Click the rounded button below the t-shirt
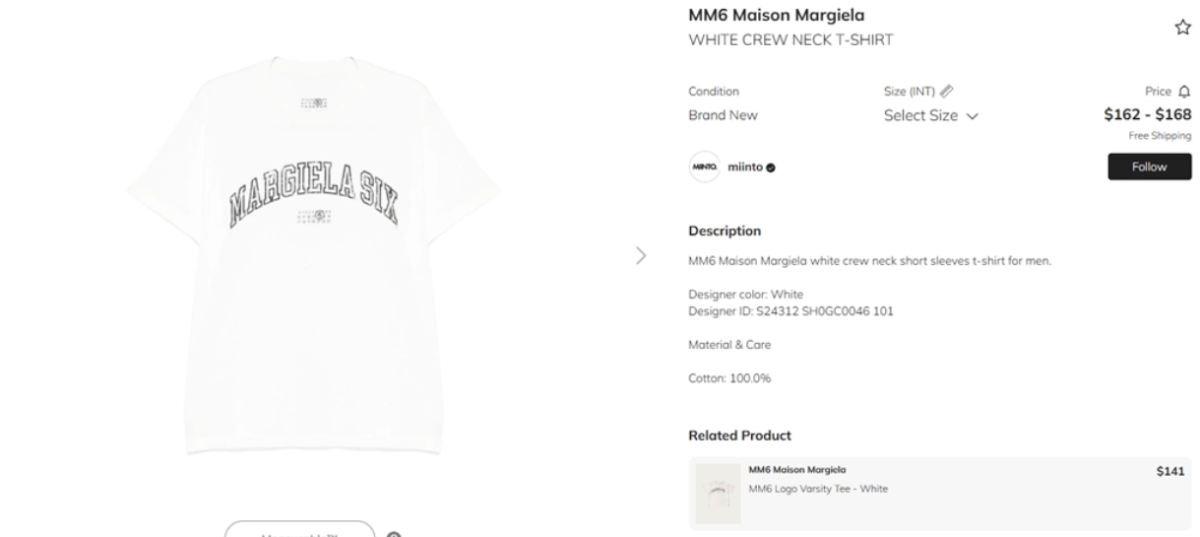1200x537 pixels. (299, 529)
